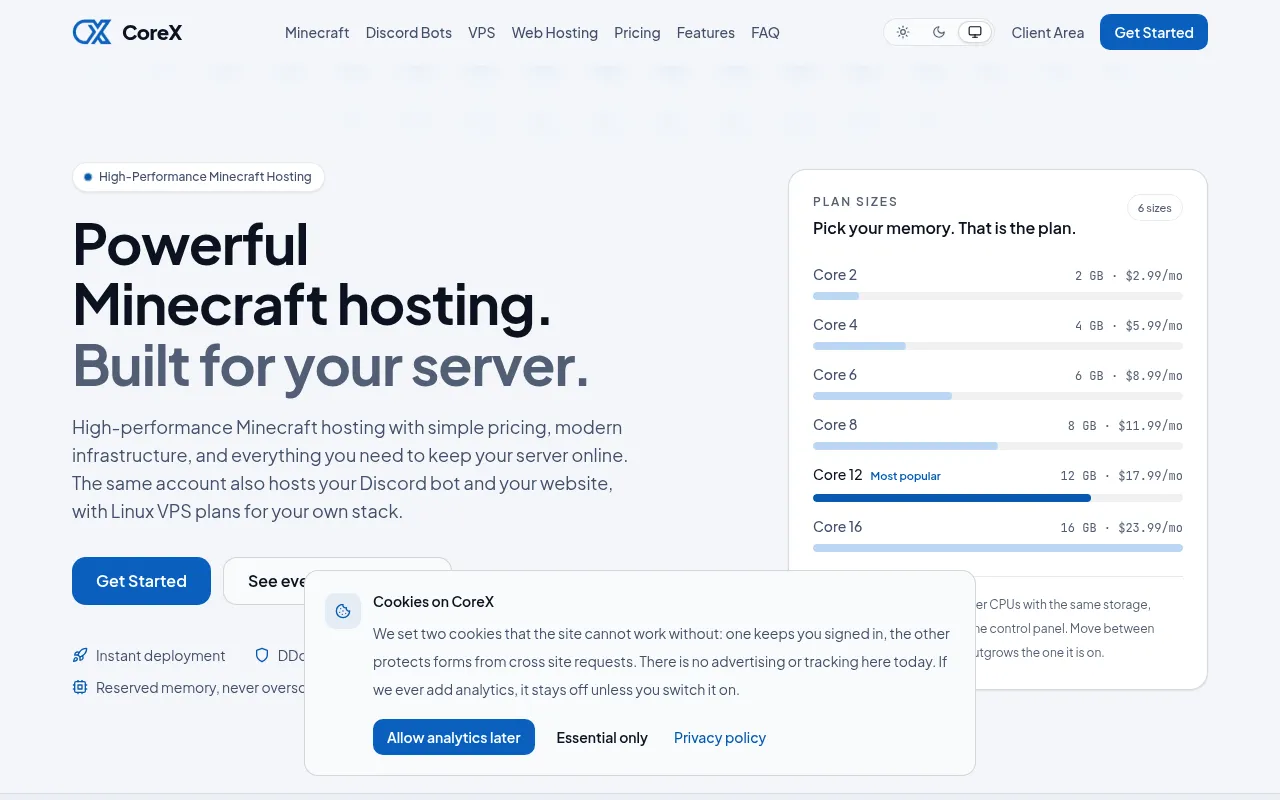Click the 'Pick your memory. That is the plan.' heading
The height and width of the screenshot is (800, 1280).
pyautogui.click(x=944, y=228)
